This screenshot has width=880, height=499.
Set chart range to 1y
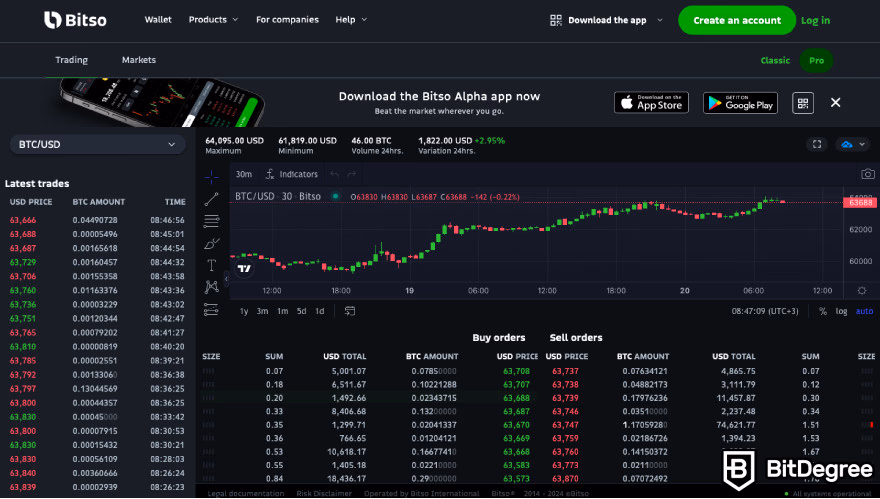coord(244,311)
